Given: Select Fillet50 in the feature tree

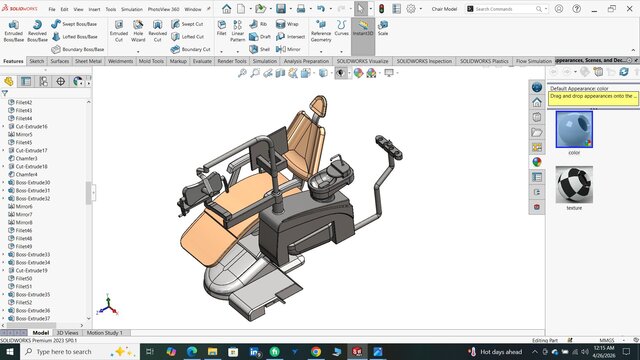Looking at the screenshot, I should (20, 278).
